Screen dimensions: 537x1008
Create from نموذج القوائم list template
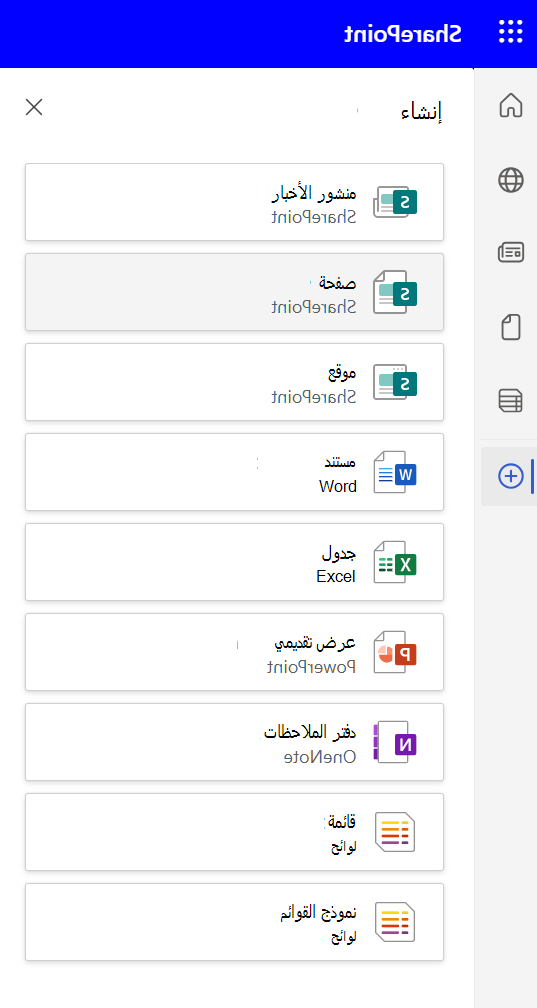[234, 922]
